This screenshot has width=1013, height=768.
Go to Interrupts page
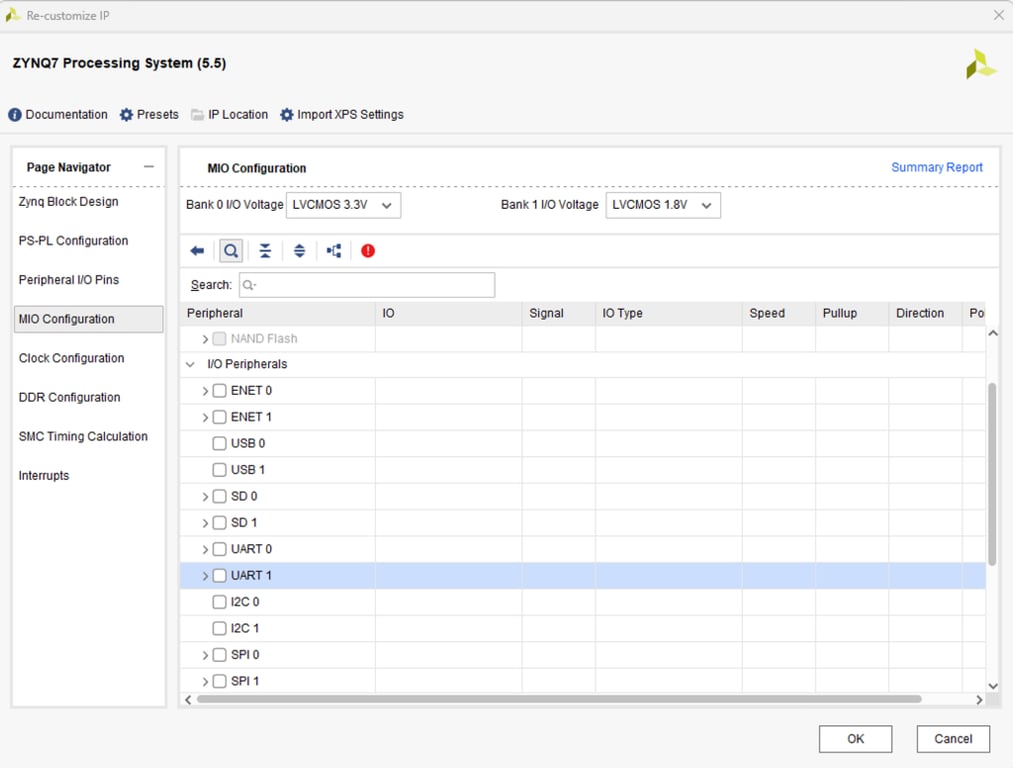(43, 475)
